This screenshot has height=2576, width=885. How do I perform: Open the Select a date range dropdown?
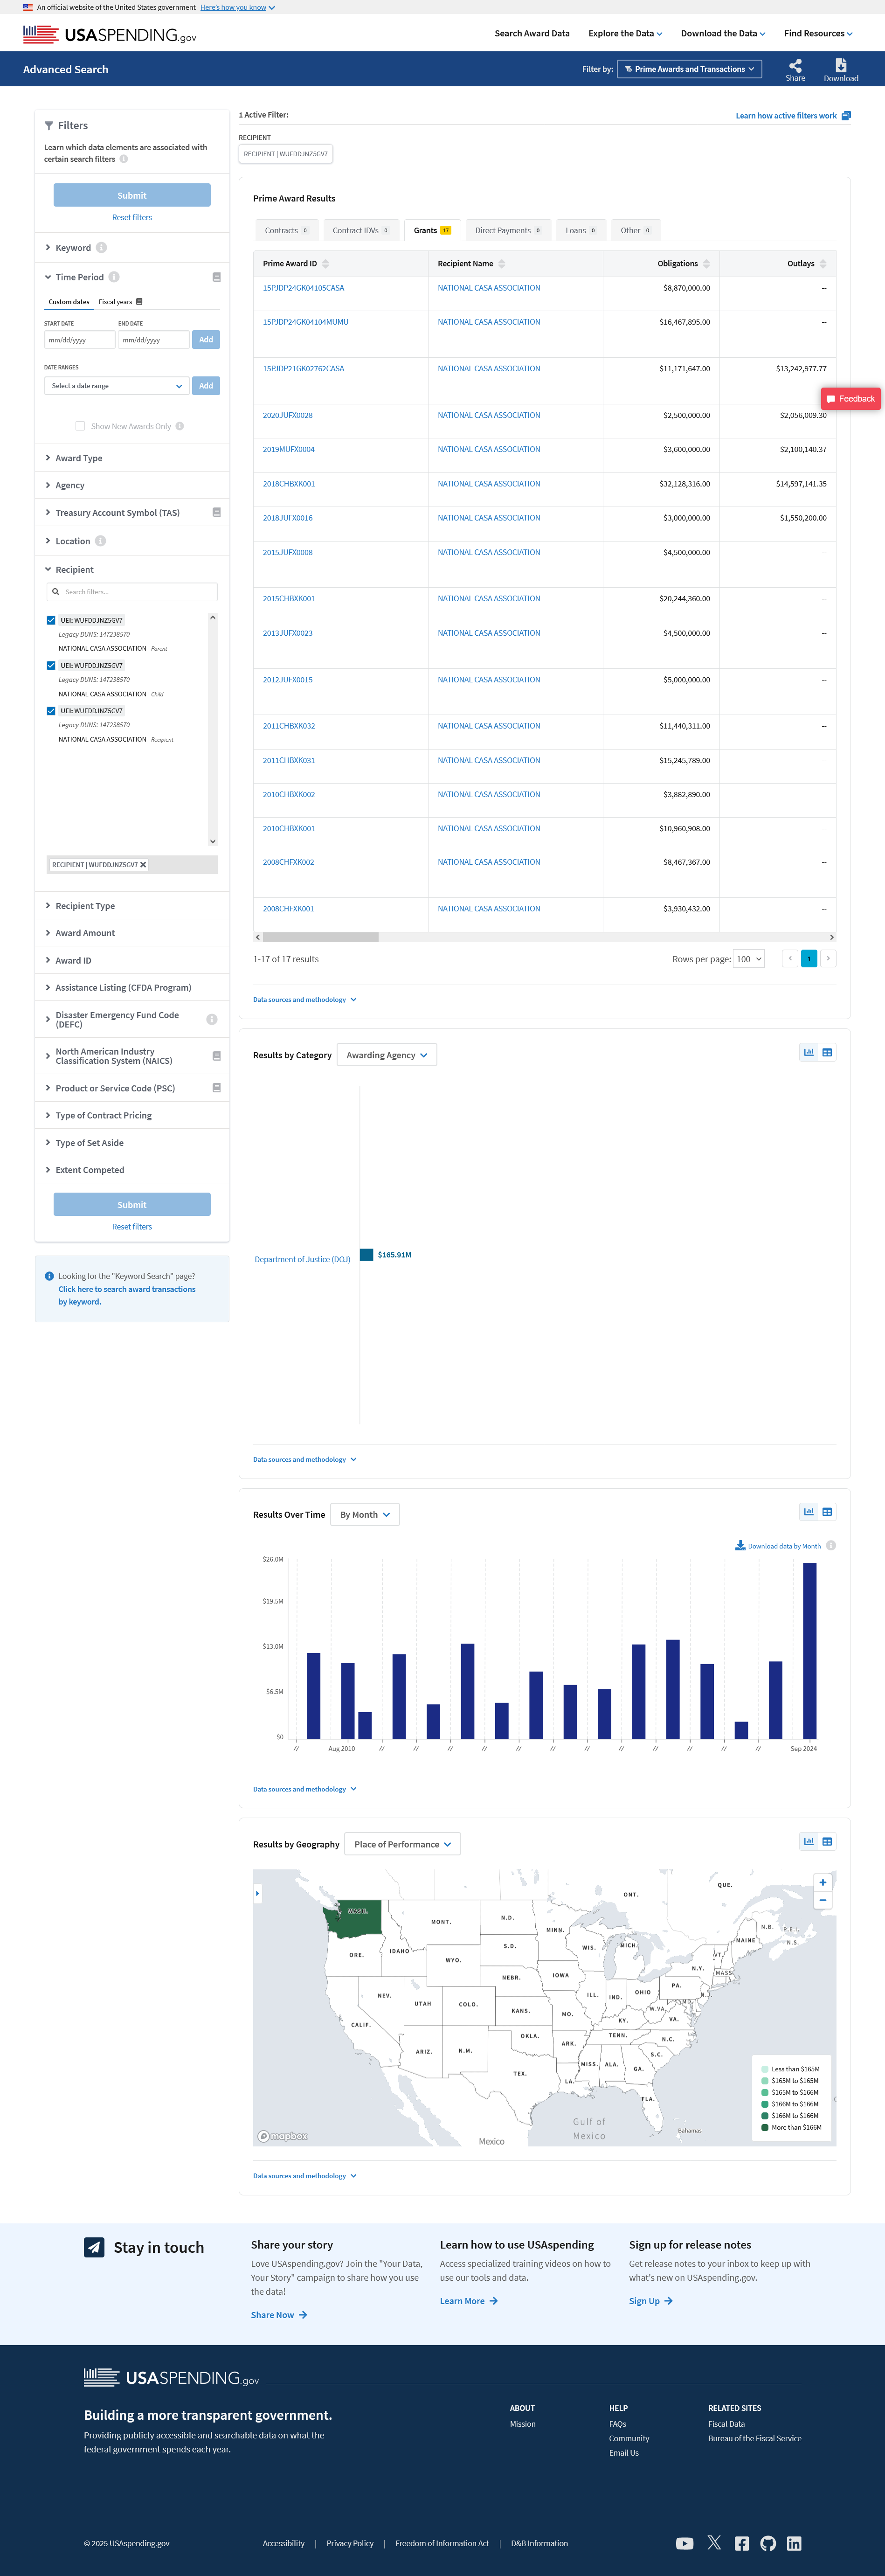click(x=117, y=386)
